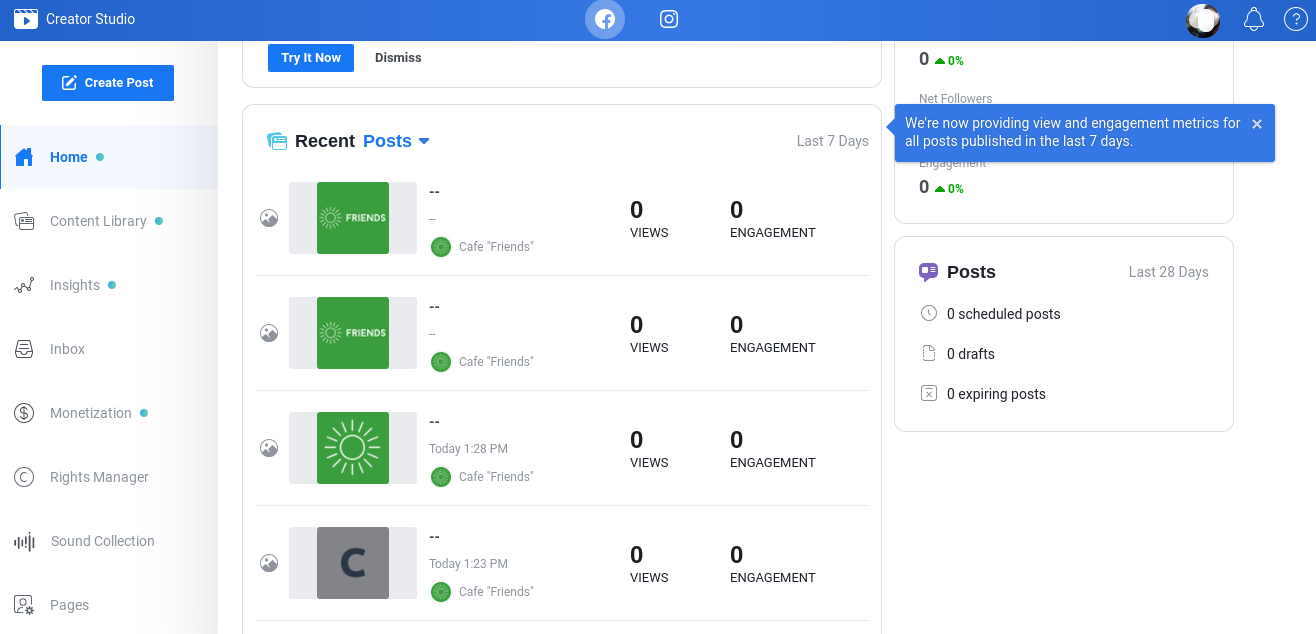Click the profile avatar picture
This screenshot has width=1316, height=634.
coord(1202,20)
